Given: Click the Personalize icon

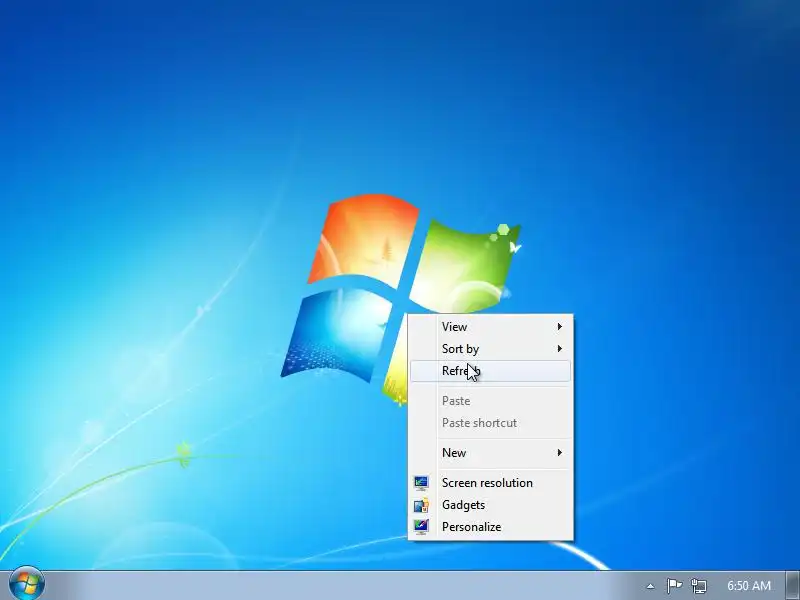Looking at the screenshot, I should [x=421, y=527].
